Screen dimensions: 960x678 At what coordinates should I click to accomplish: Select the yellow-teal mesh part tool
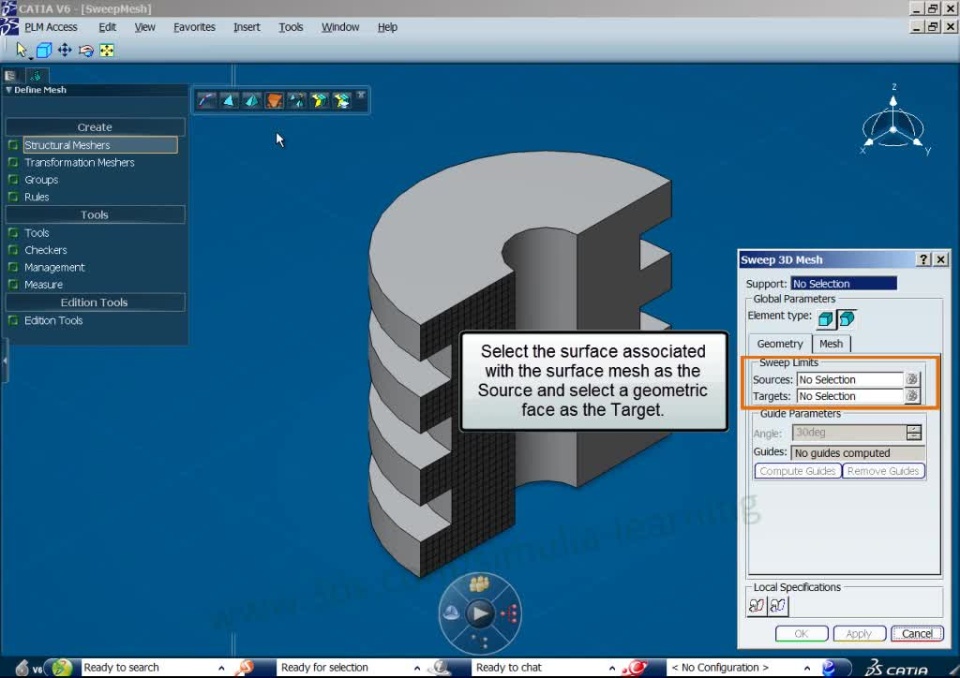point(319,100)
